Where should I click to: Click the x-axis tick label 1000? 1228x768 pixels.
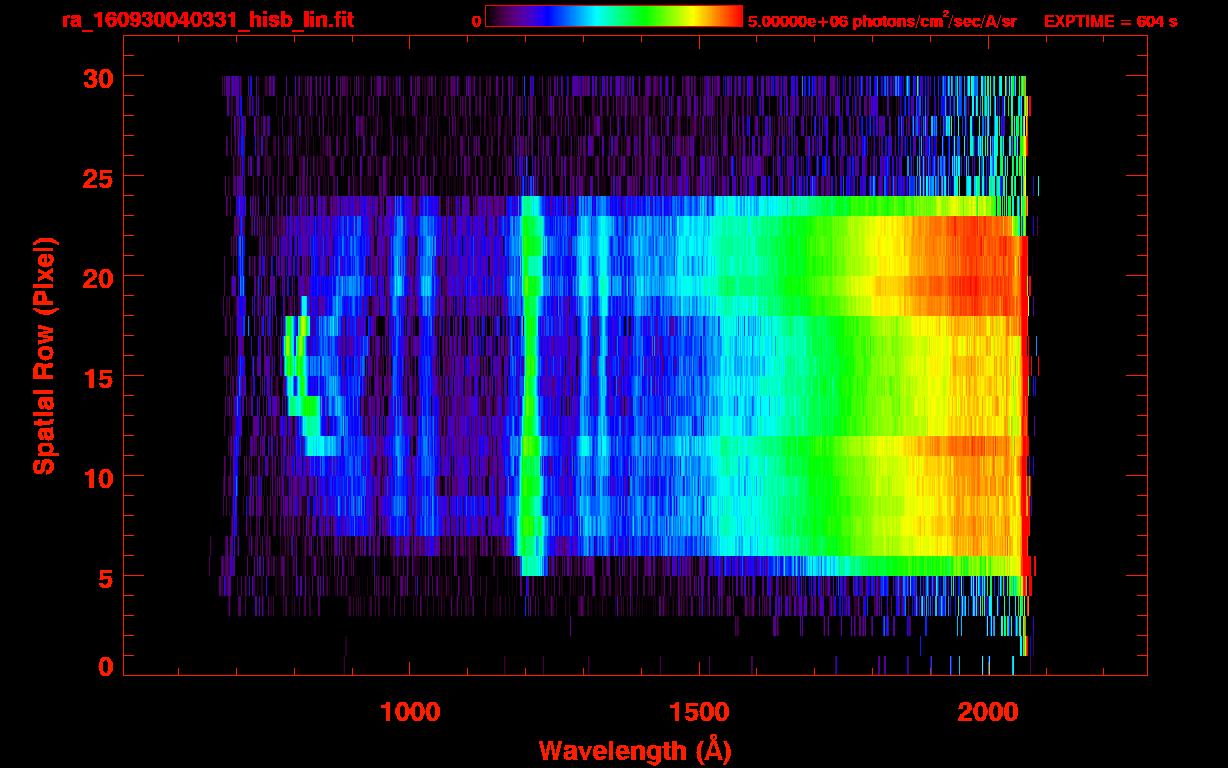(x=410, y=712)
